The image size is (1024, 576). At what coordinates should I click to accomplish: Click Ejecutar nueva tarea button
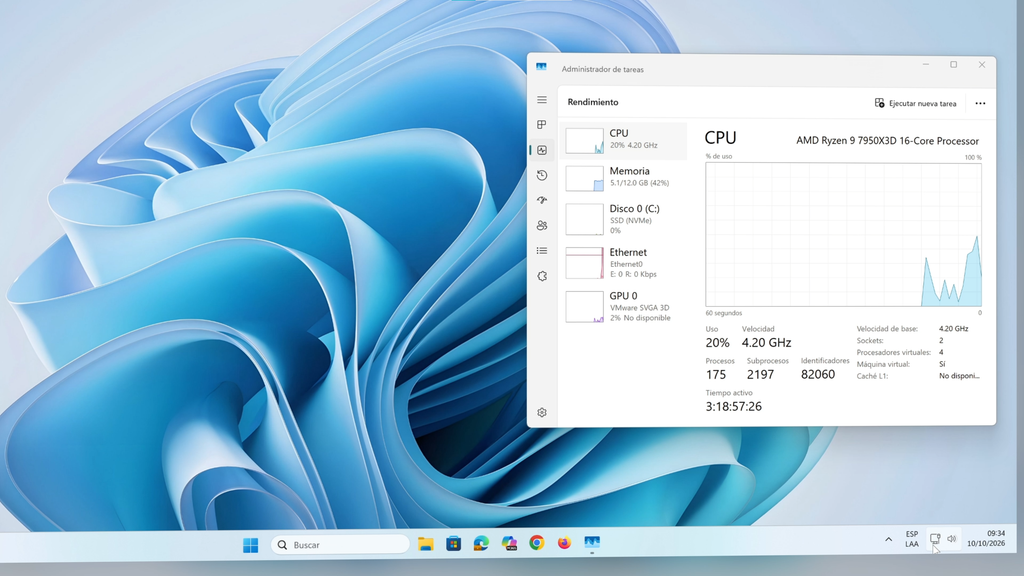coord(916,103)
